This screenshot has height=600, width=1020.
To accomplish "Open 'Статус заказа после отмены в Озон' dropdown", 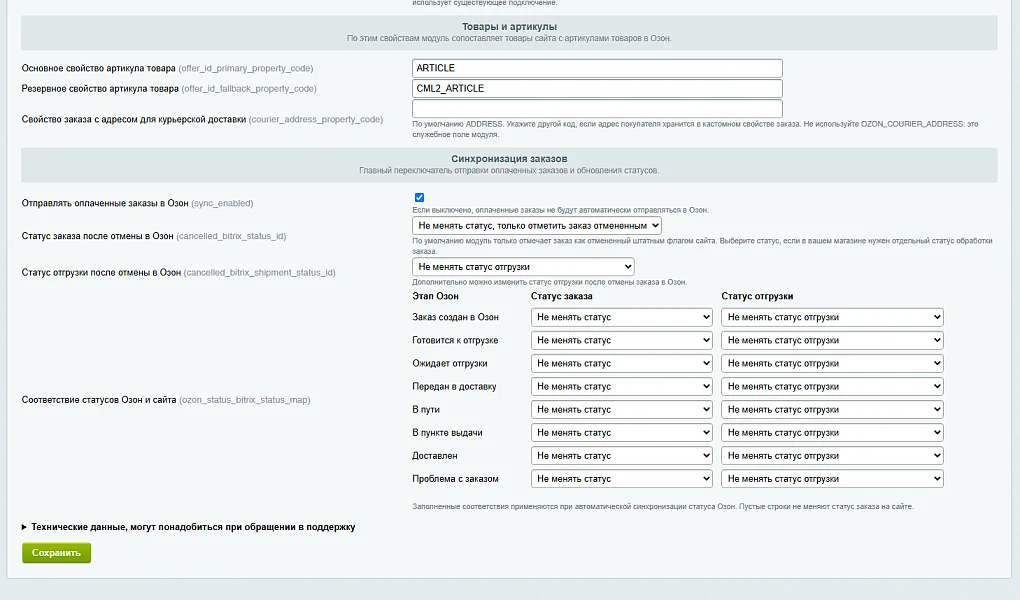I will click(x=537, y=226).
